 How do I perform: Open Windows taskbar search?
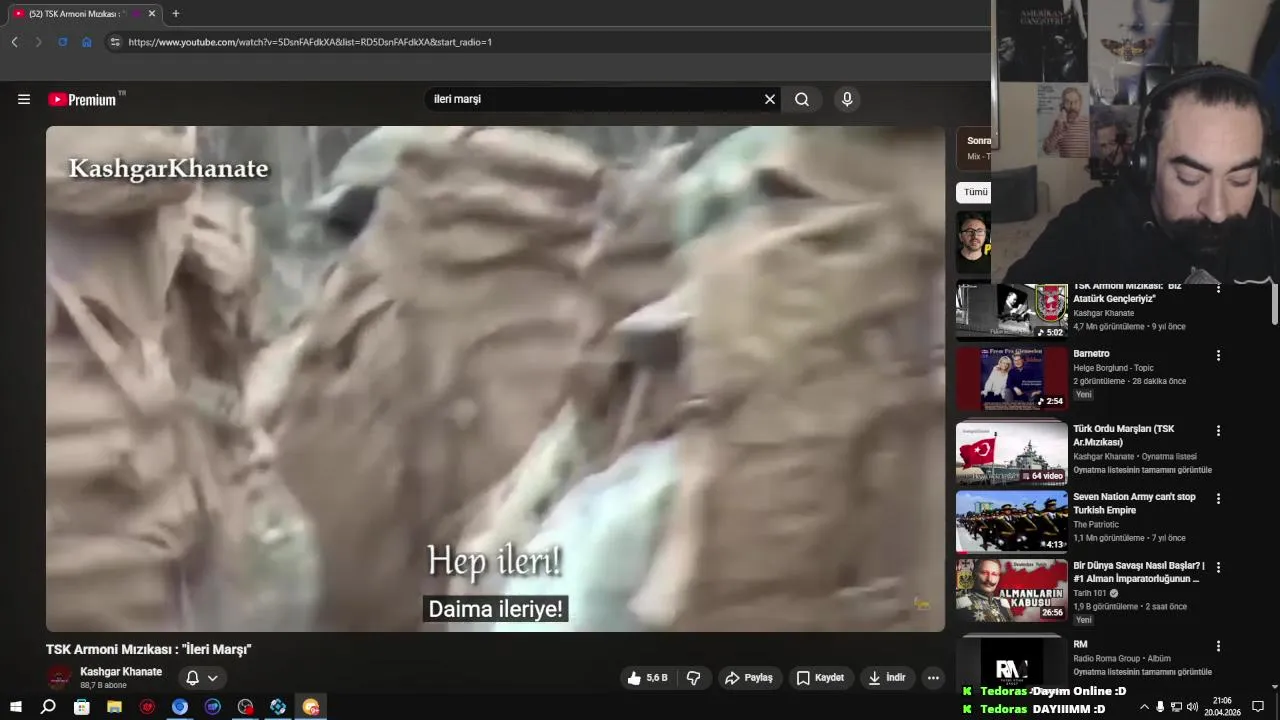[48, 707]
